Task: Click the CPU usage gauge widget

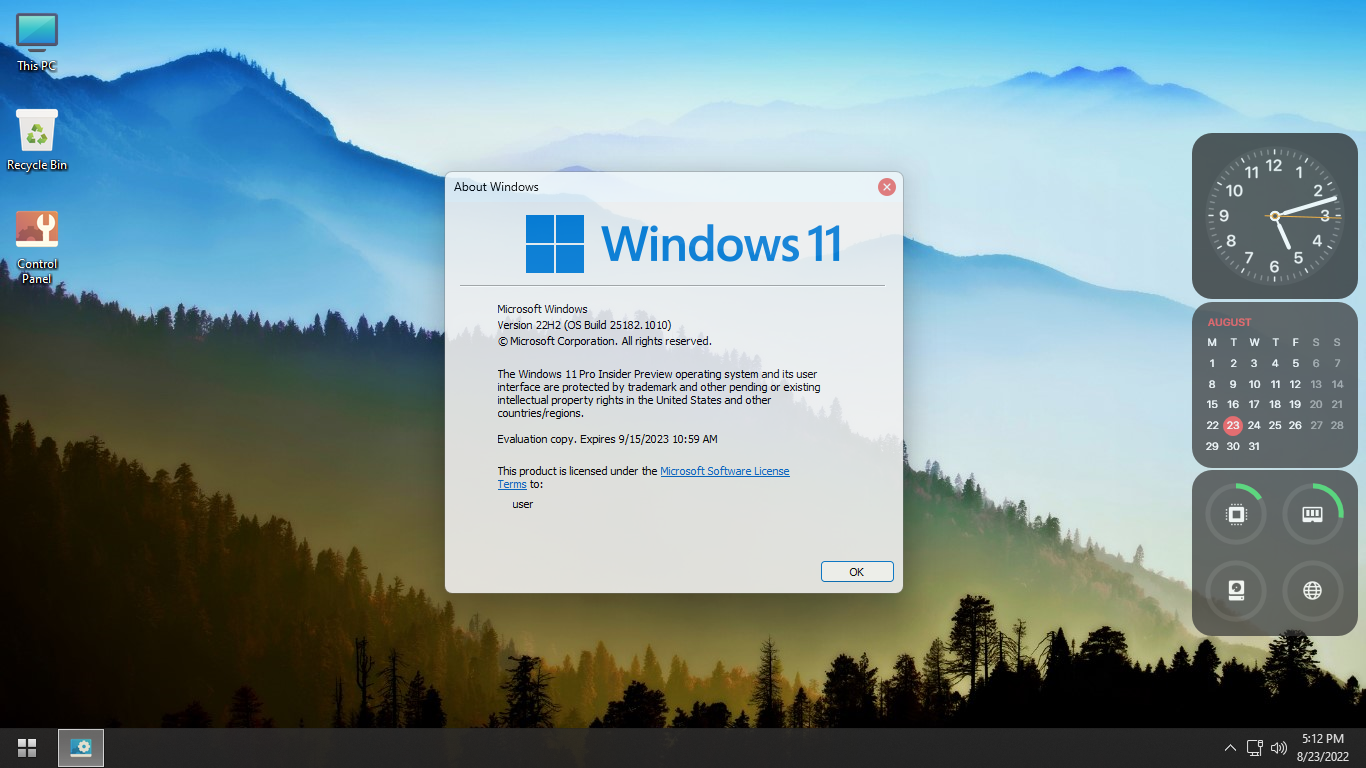Action: tap(1237, 514)
